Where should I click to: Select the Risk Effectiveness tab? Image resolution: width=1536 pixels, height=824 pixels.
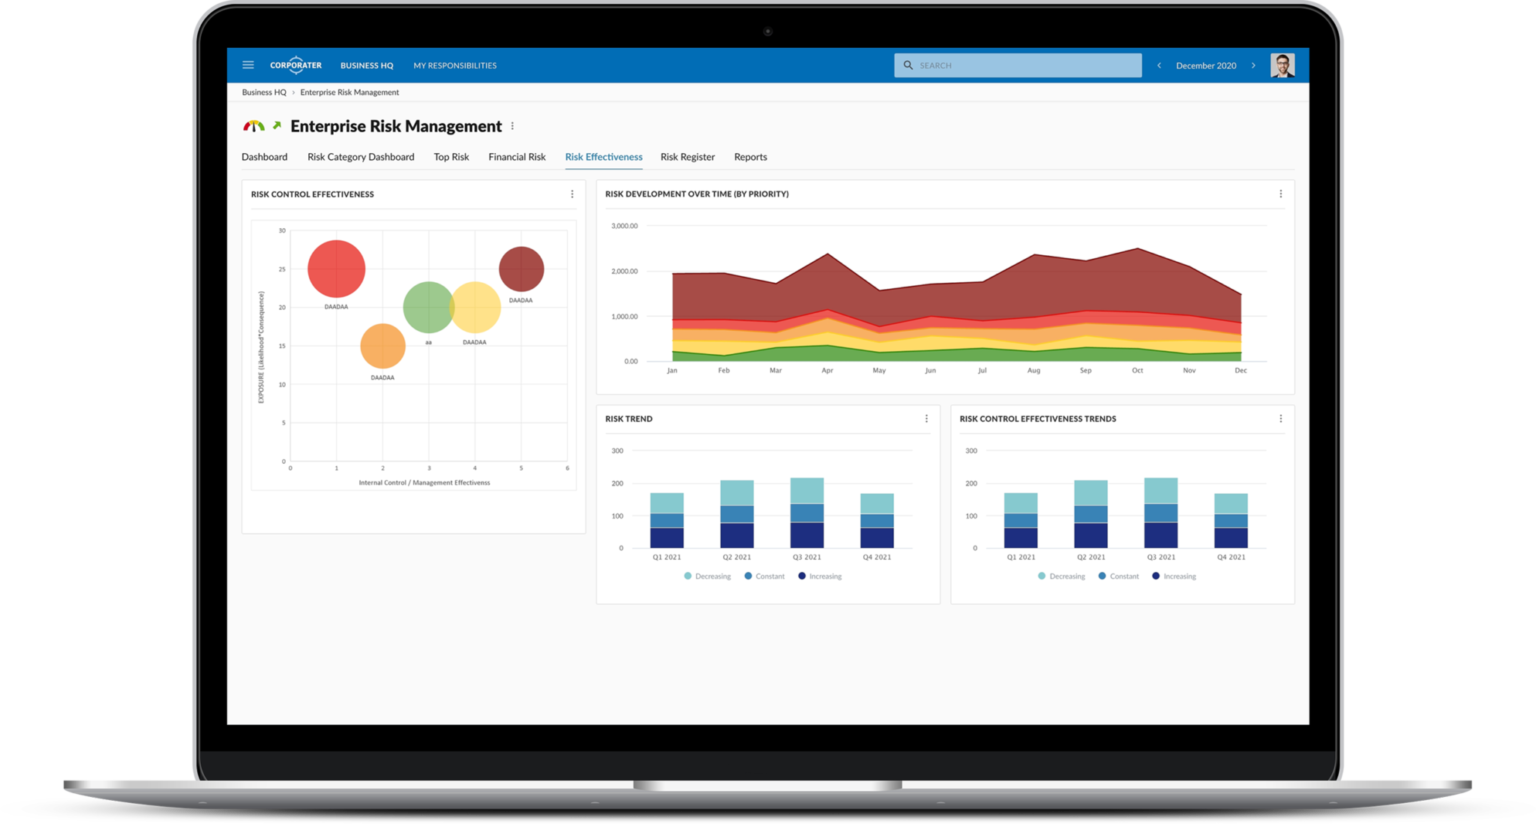point(604,157)
